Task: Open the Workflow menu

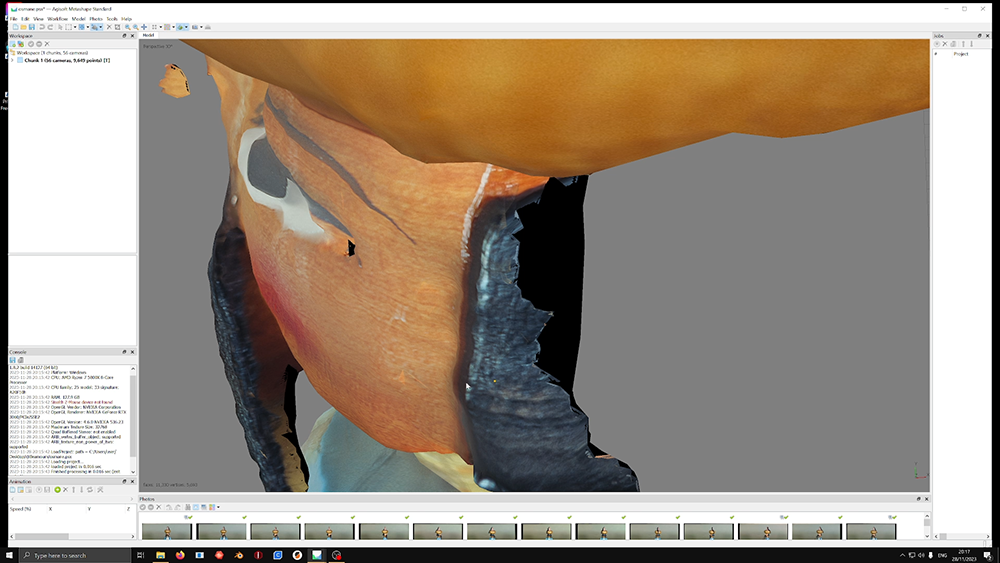Action: (57, 18)
